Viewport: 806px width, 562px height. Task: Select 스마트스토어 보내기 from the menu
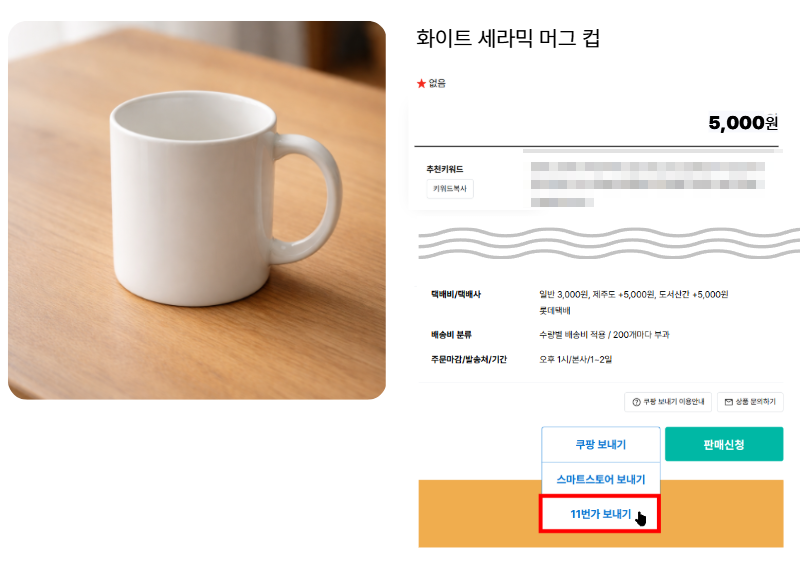click(600, 479)
